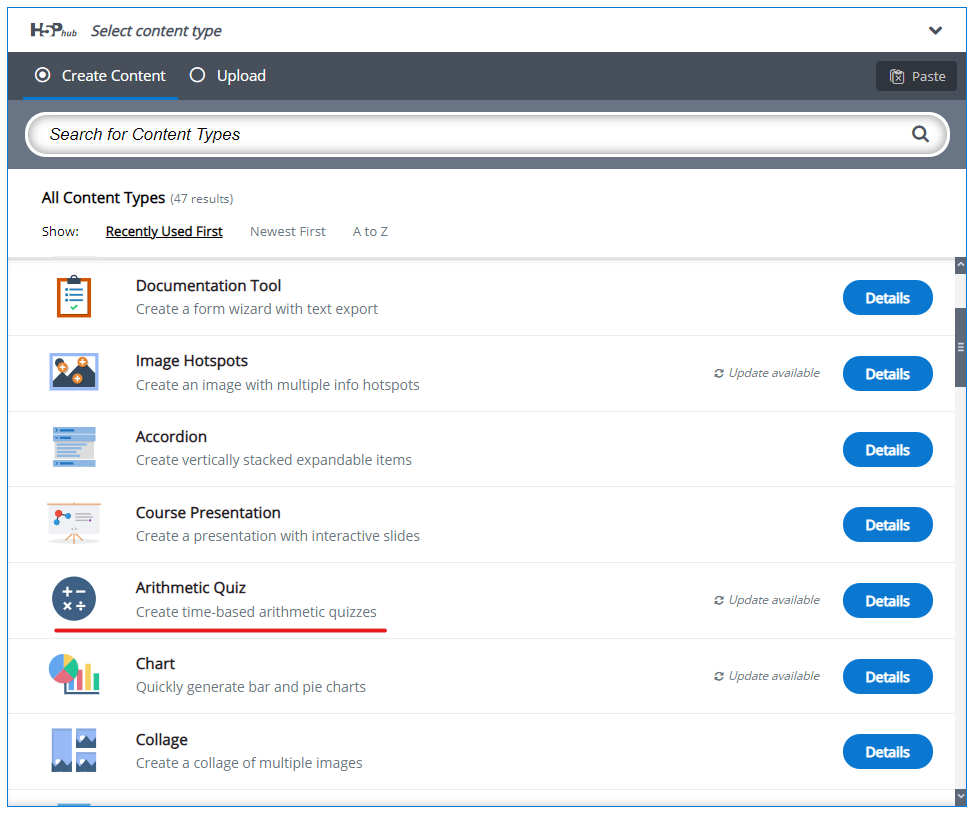
Task: Click the Accordion content type icon
Action: point(73,448)
